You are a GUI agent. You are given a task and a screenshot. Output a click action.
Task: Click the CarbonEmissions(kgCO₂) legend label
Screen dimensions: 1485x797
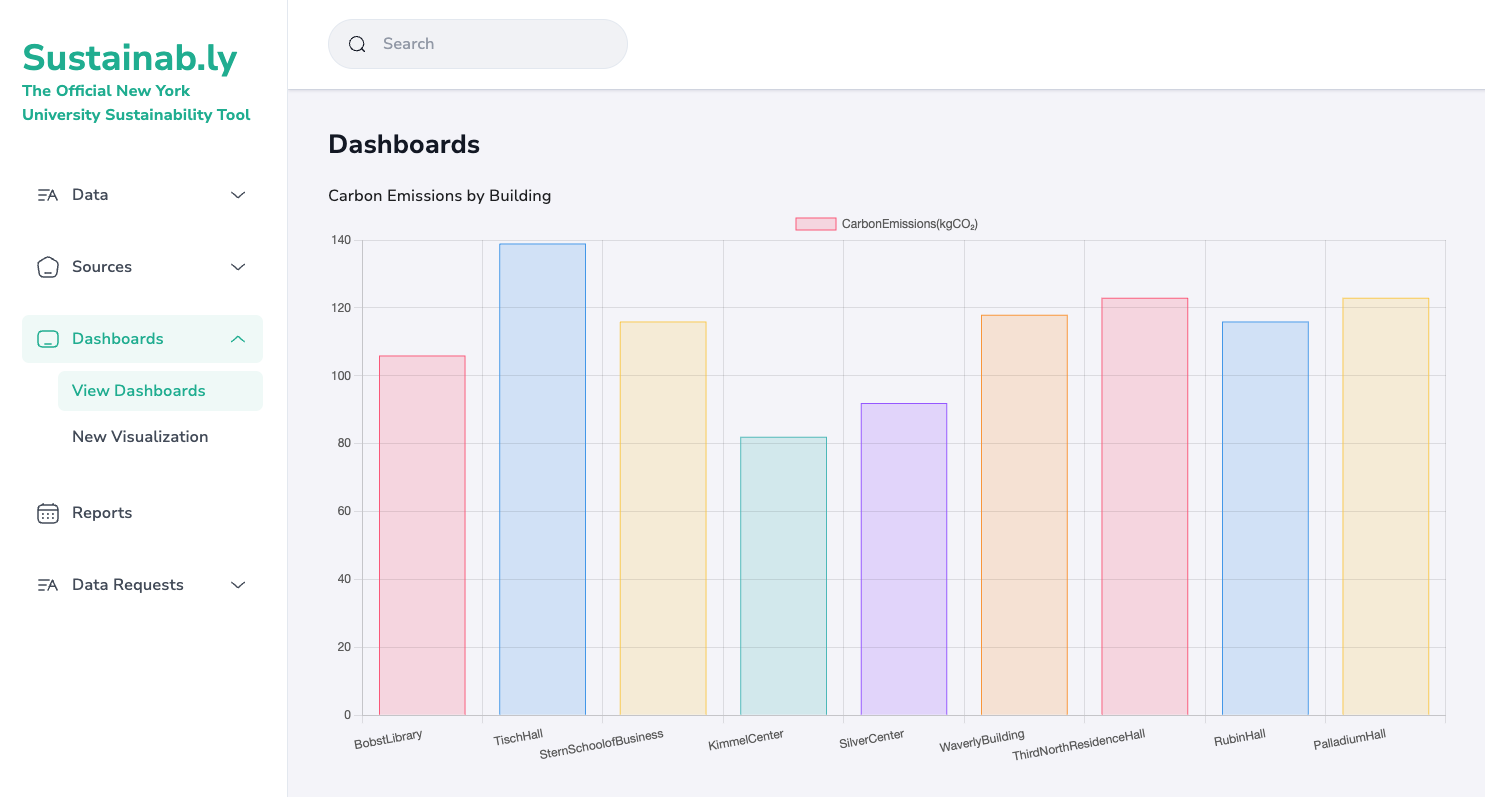click(909, 224)
